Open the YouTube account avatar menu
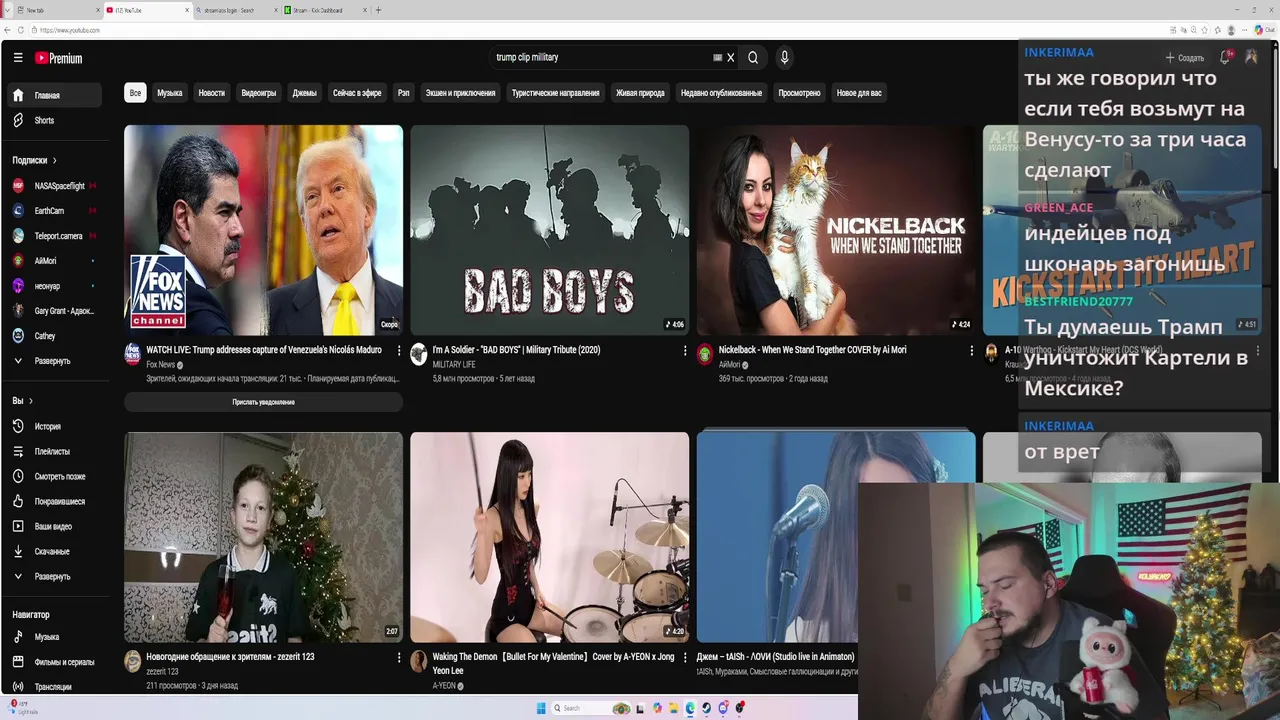 click(x=1251, y=58)
